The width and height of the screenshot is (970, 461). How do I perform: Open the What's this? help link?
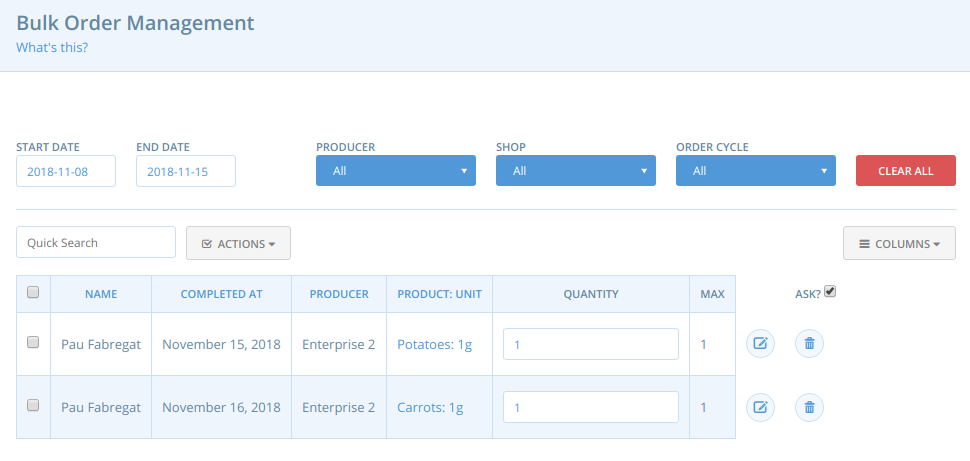click(x=52, y=47)
